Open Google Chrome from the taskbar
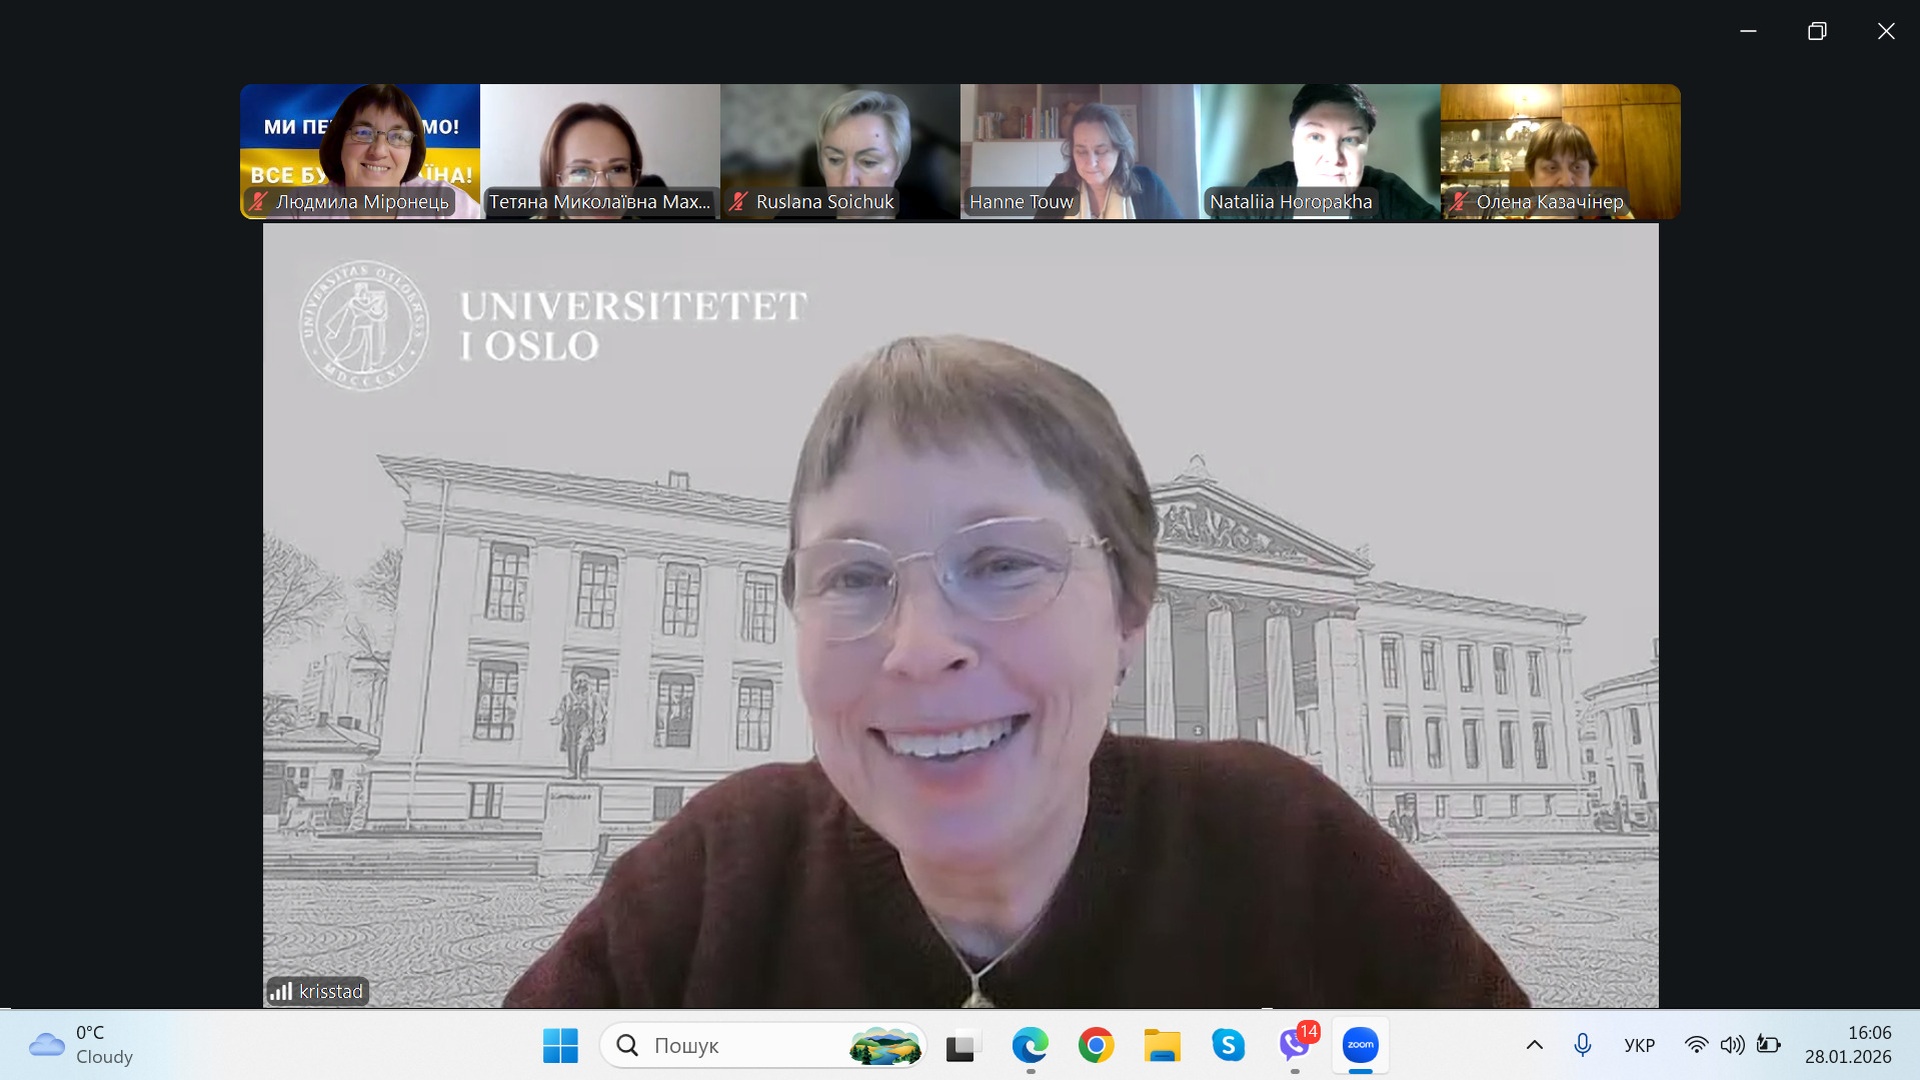 click(x=1096, y=1045)
